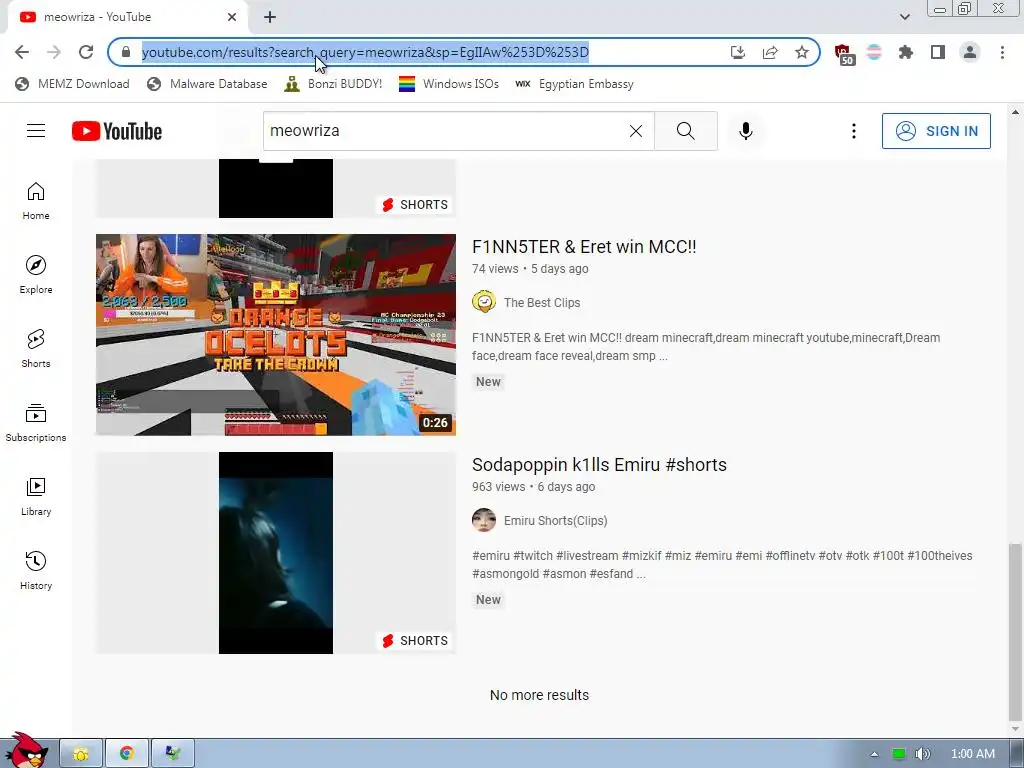Share this page icon in address bar
Viewport: 1024px width, 768px height.
pyautogui.click(x=770, y=52)
